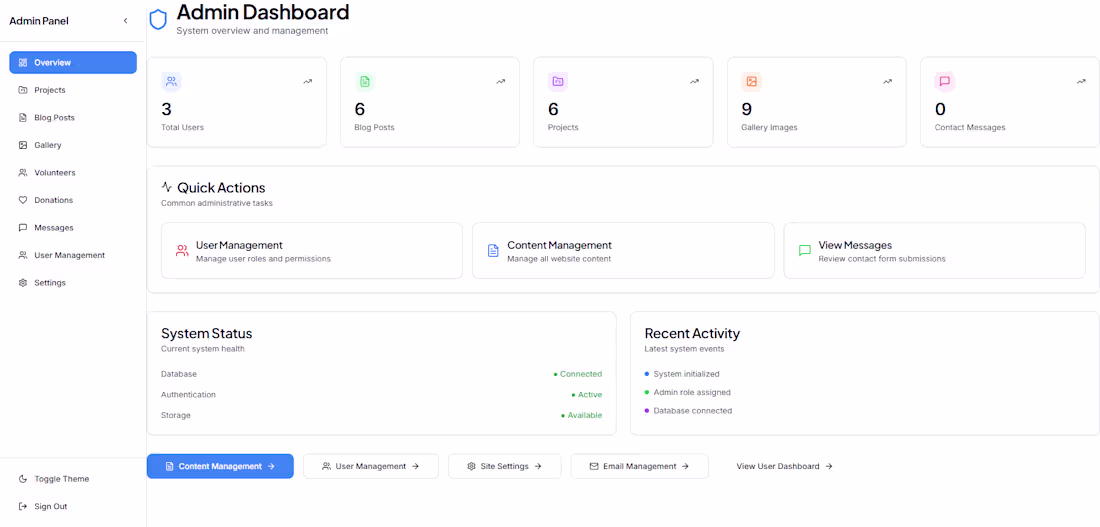Click the Total Users people icon
This screenshot has height=527, width=1100.
click(171, 81)
